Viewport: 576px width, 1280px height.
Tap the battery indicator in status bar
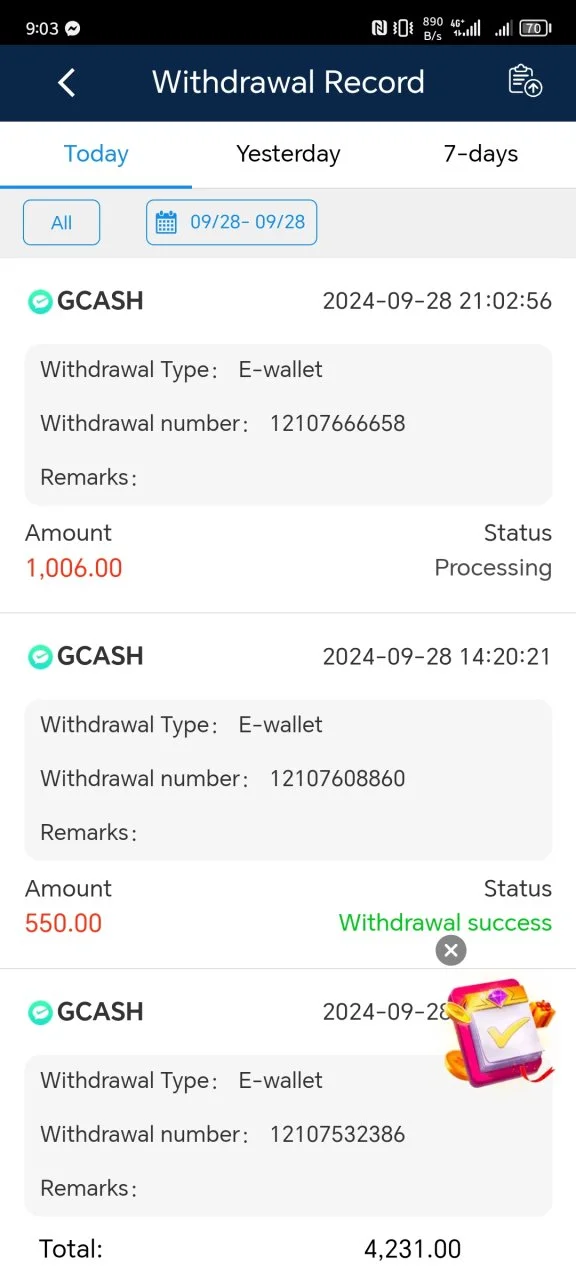click(535, 29)
